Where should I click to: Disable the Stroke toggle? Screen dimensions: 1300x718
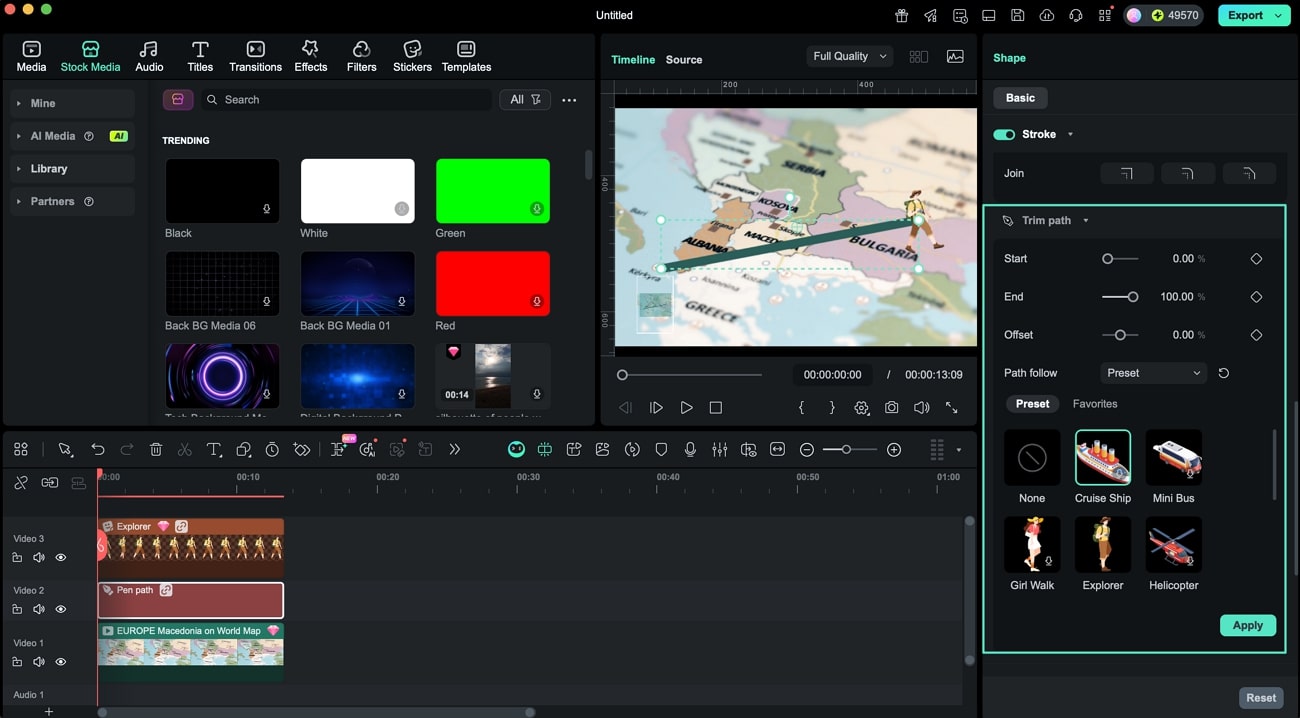[x=1004, y=135]
